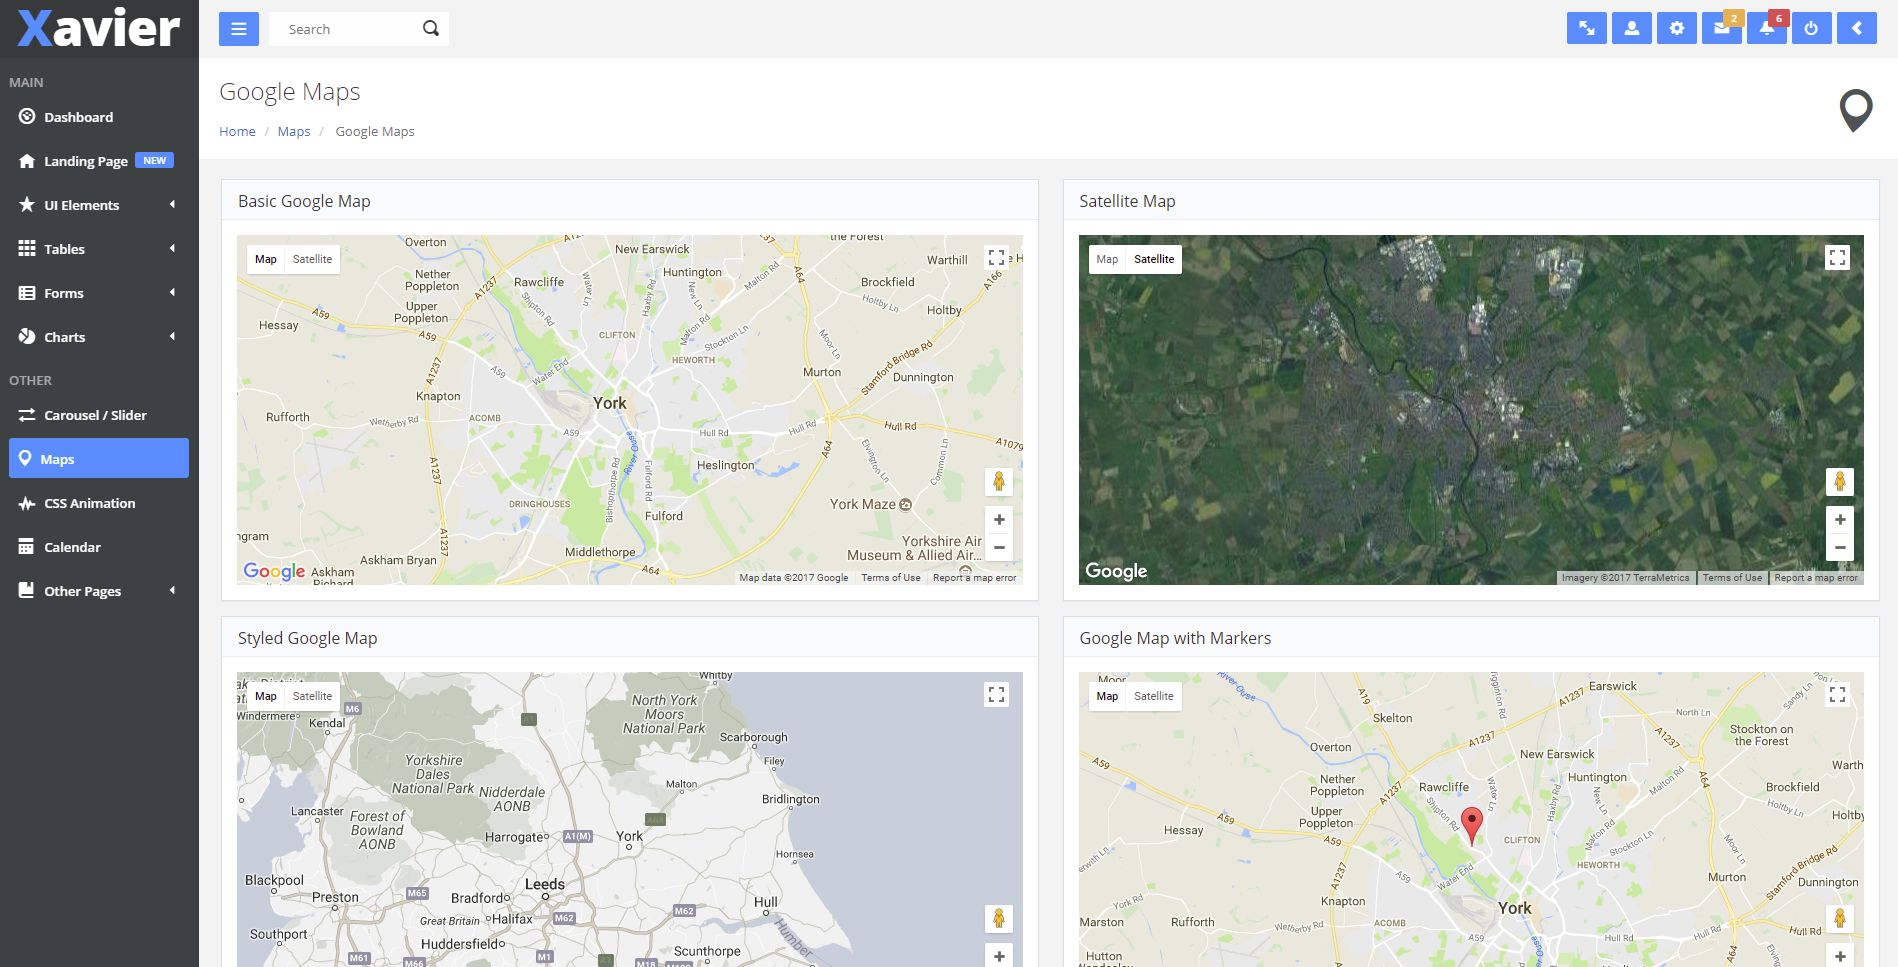Open the settings gear button in header
1898x967 pixels.
1676,28
